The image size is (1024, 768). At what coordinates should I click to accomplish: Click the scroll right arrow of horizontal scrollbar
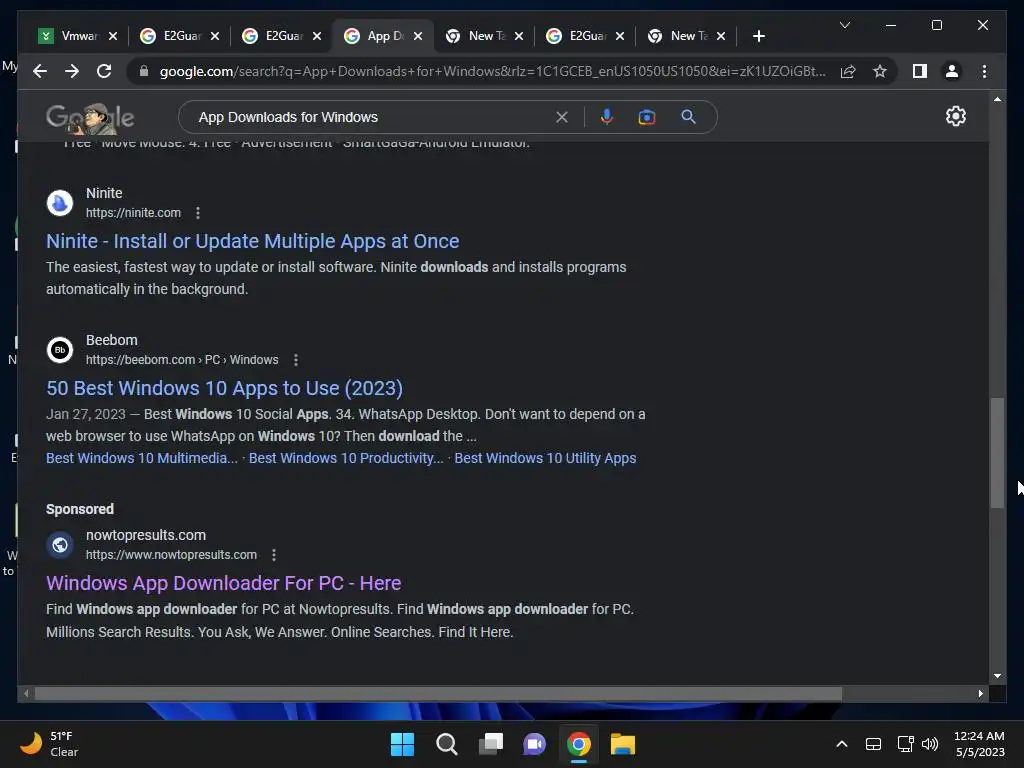pos(980,694)
